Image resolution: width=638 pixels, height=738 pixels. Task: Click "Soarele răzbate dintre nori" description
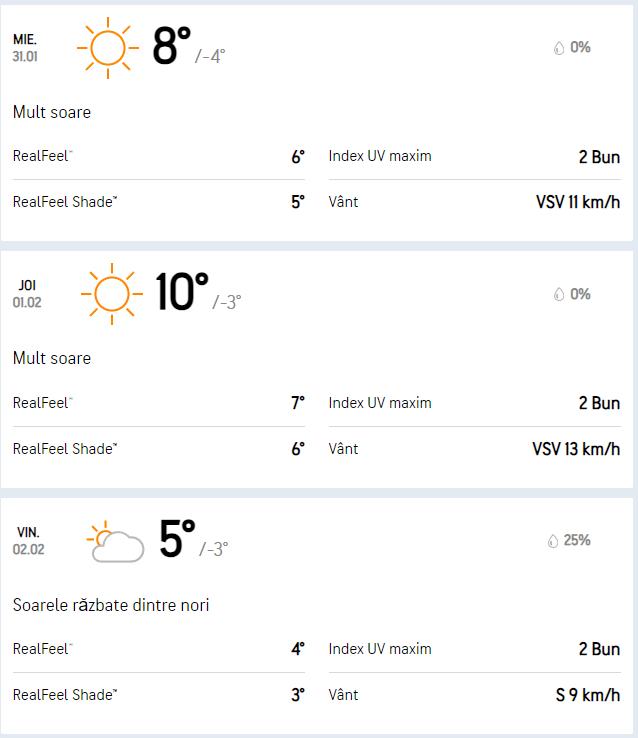(111, 605)
